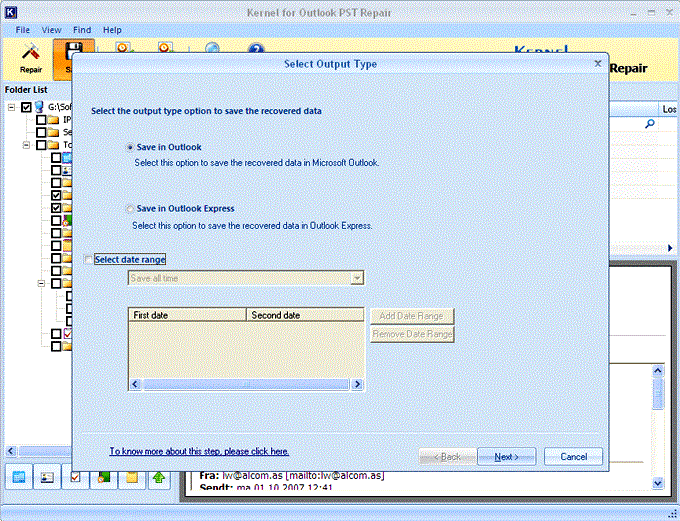Click the Fra: lw@alcom.as sender line
The height and width of the screenshot is (521, 680).
pyautogui.click(x=291, y=475)
